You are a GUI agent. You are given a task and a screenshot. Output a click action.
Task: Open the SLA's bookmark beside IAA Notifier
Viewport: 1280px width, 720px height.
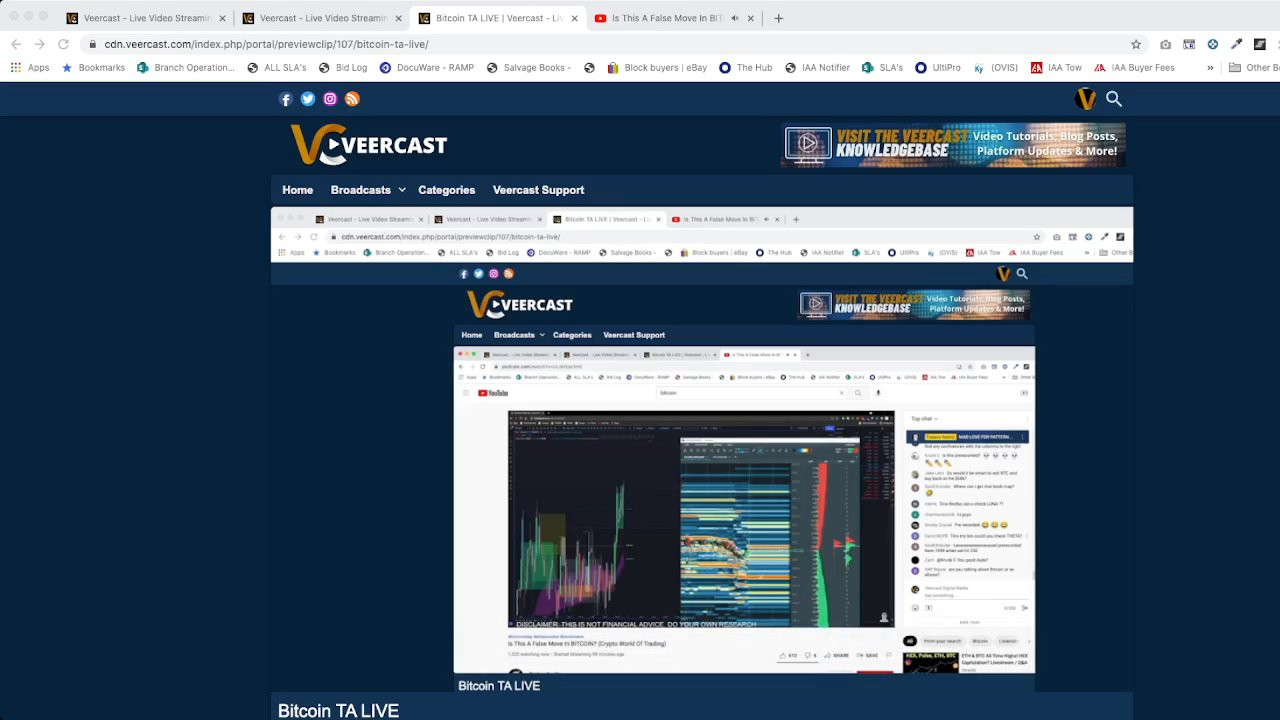(882, 68)
